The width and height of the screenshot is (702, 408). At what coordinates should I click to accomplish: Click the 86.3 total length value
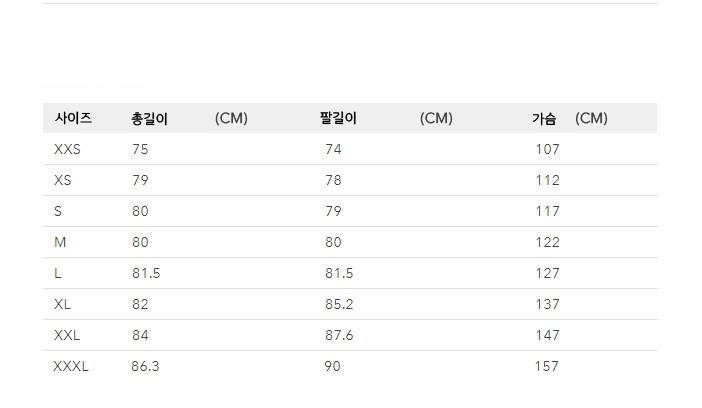coord(145,366)
